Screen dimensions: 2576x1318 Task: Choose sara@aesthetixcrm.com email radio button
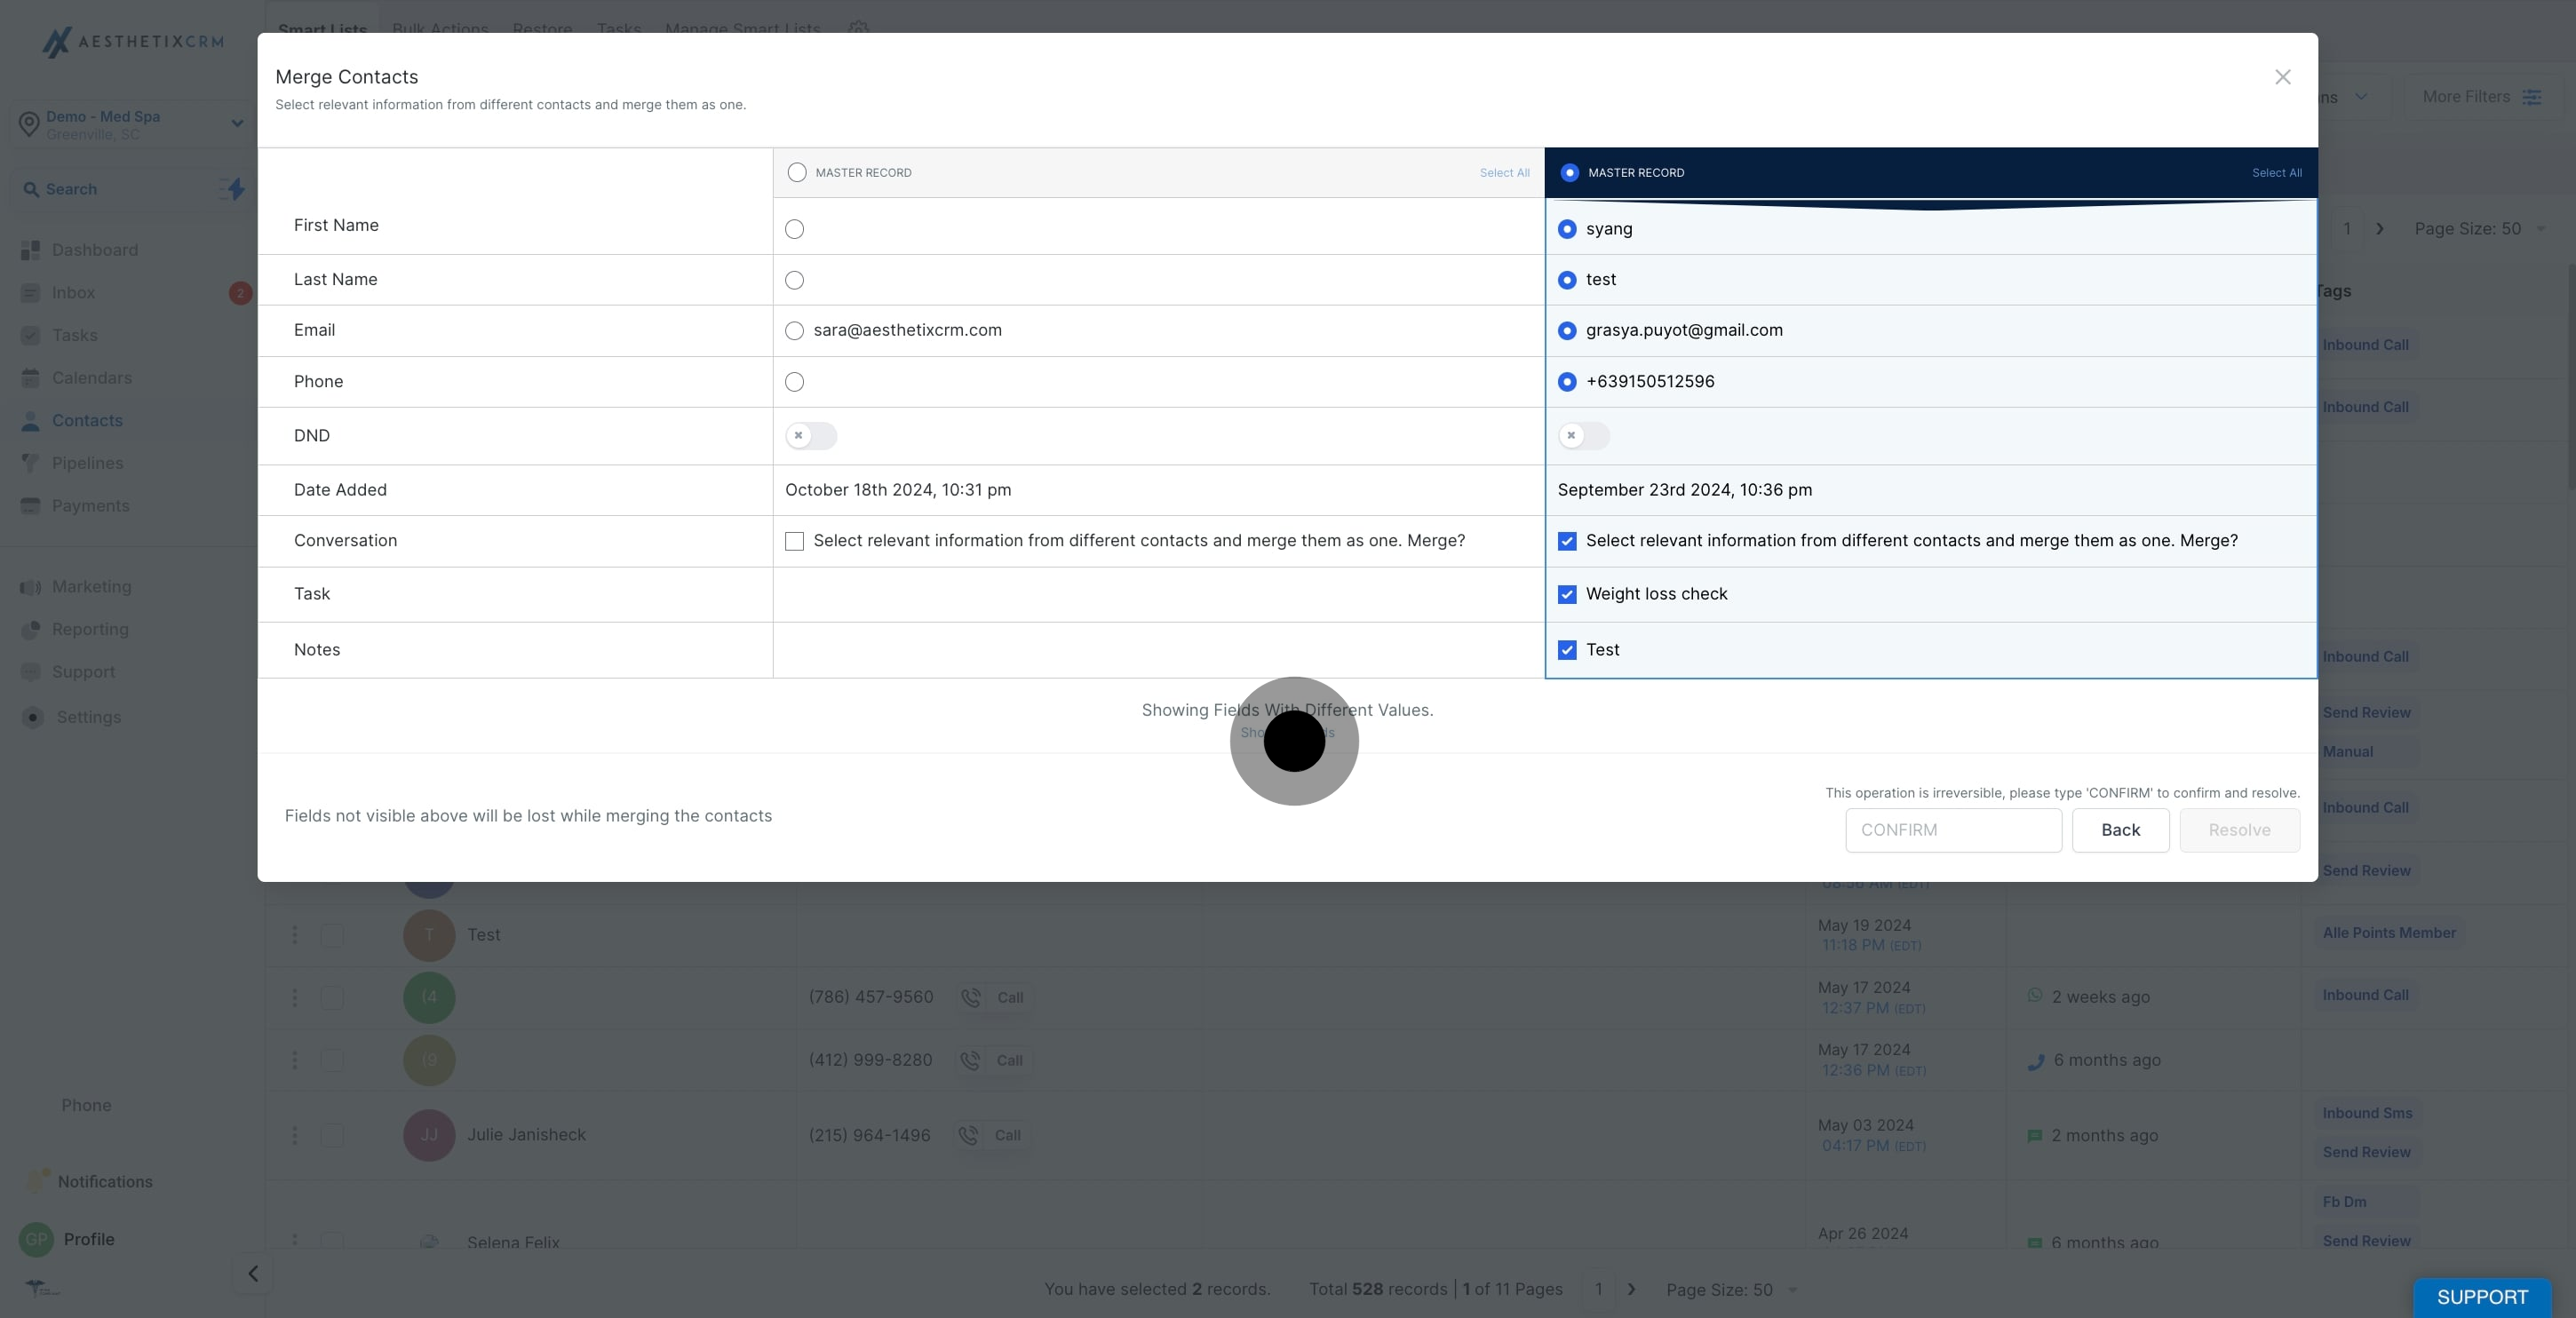[x=795, y=331]
